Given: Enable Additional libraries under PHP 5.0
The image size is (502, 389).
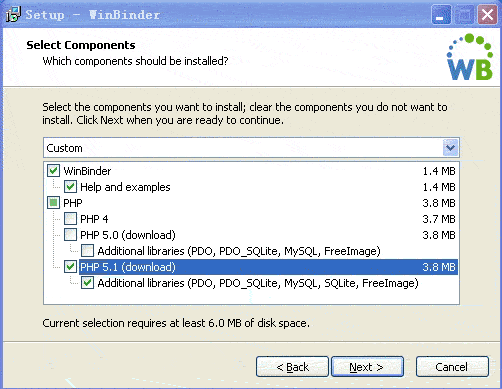Looking at the screenshot, I should point(88,251).
